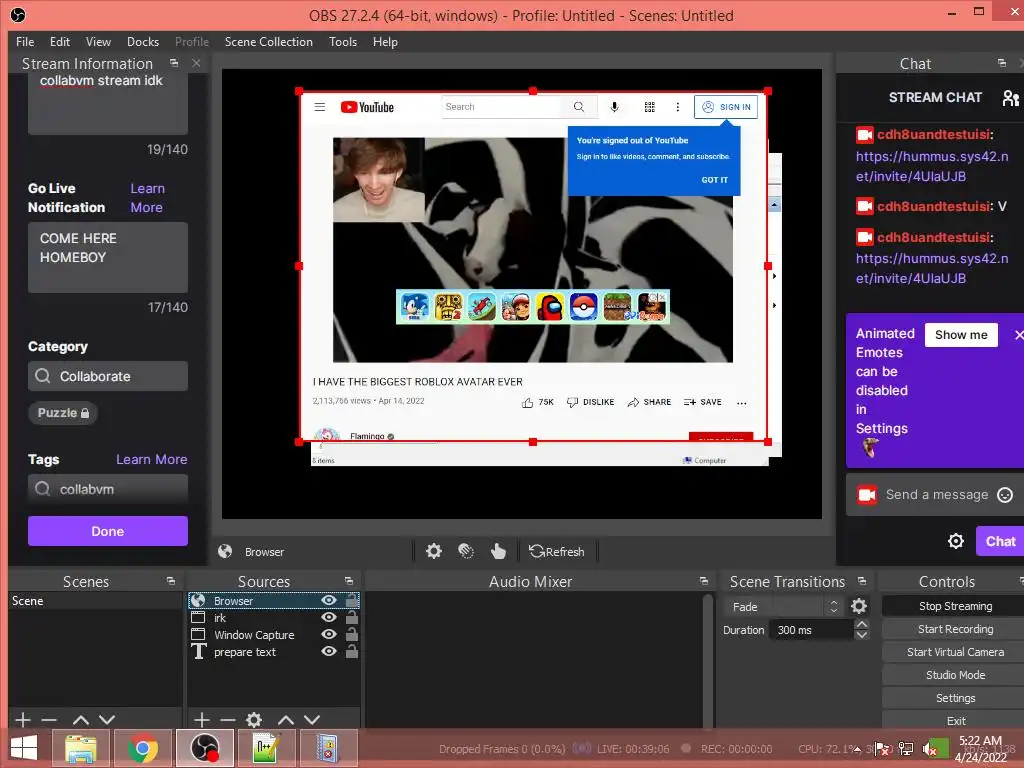1024x768 pixels.
Task: Open Settings from Controls panel
Action: tap(955, 697)
